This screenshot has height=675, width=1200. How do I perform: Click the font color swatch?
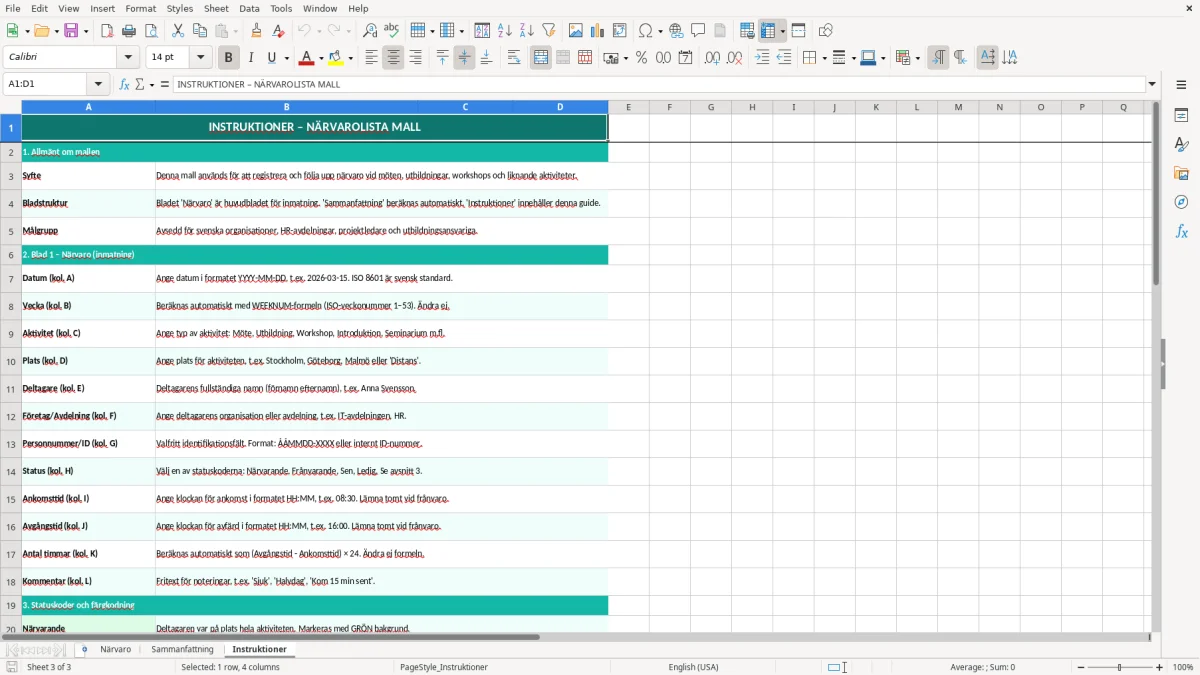pyautogui.click(x=305, y=58)
